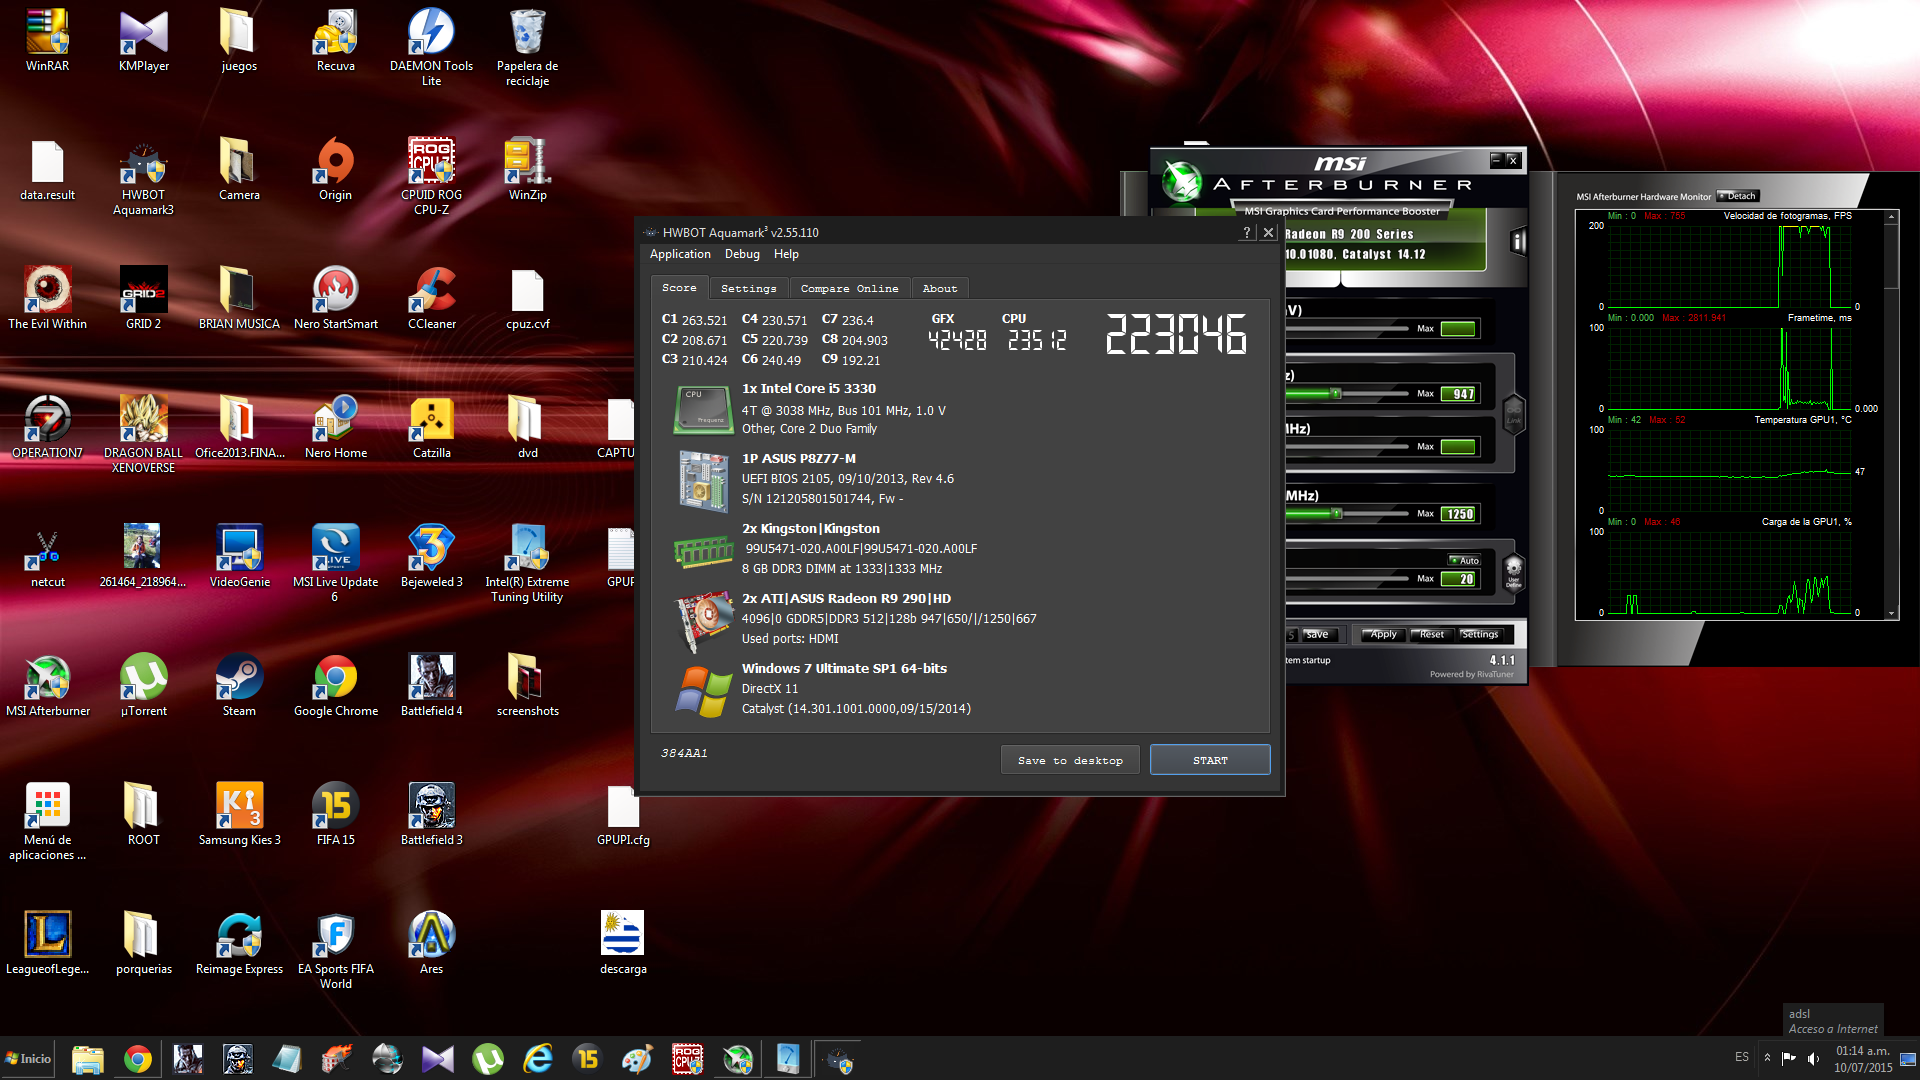Click the Afterburner info 'i' button
The height and width of the screenshot is (1080, 1920).
(1518, 241)
